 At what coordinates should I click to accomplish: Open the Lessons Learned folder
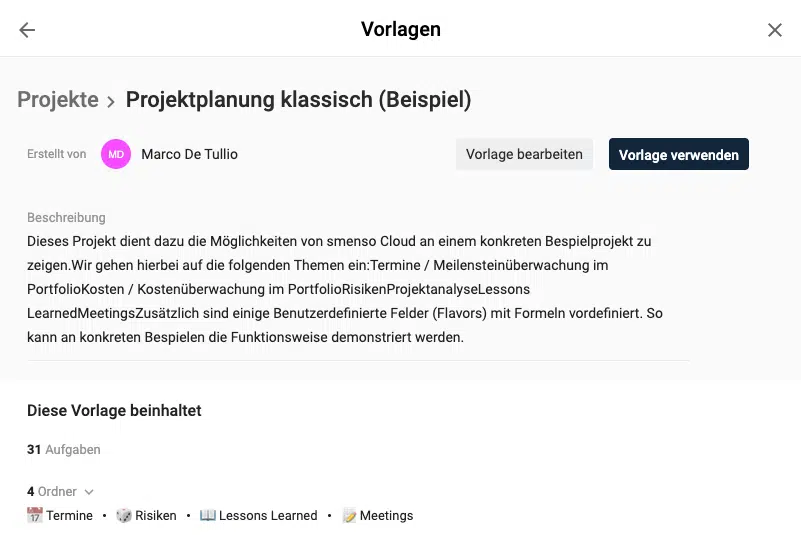pos(268,515)
